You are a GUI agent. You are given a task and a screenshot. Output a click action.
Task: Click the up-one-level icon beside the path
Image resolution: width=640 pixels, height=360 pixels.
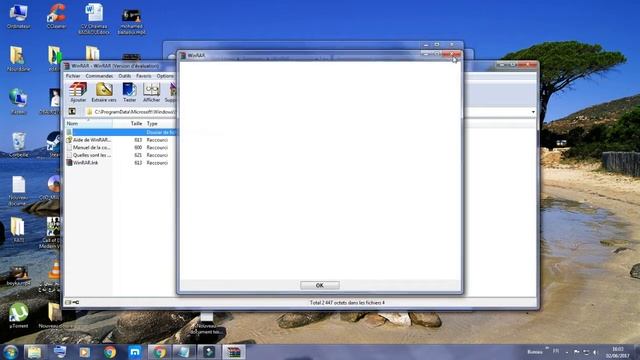point(72,111)
